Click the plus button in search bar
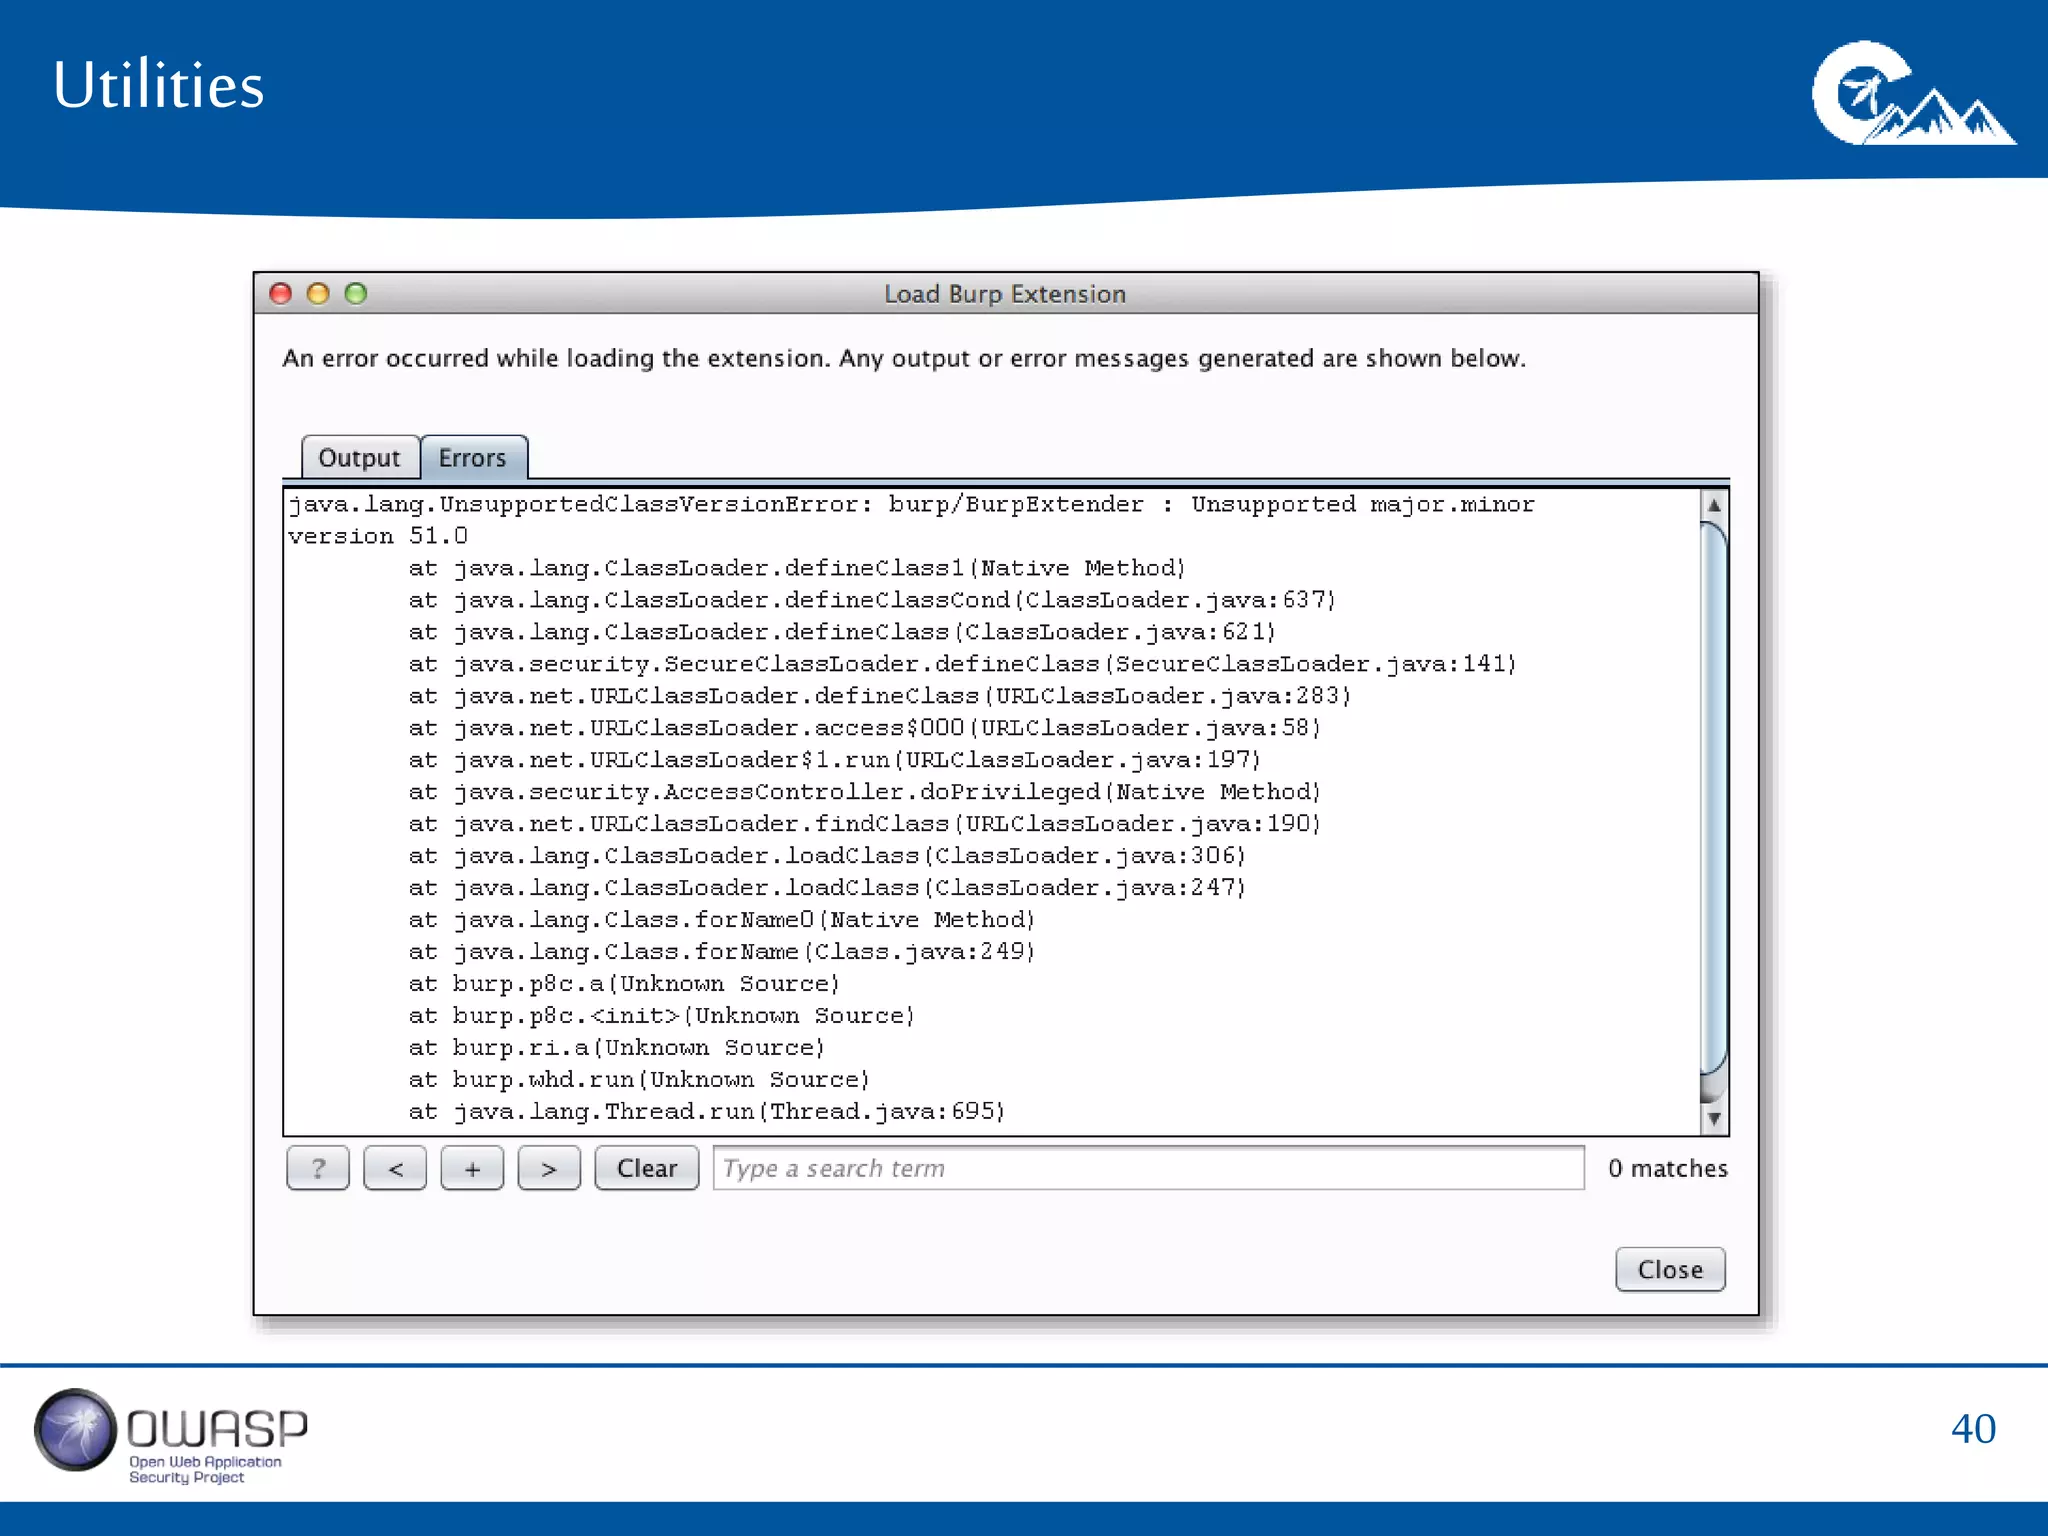Image resolution: width=2048 pixels, height=1536 pixels. pyautogui.click(x=472, y=1168)
